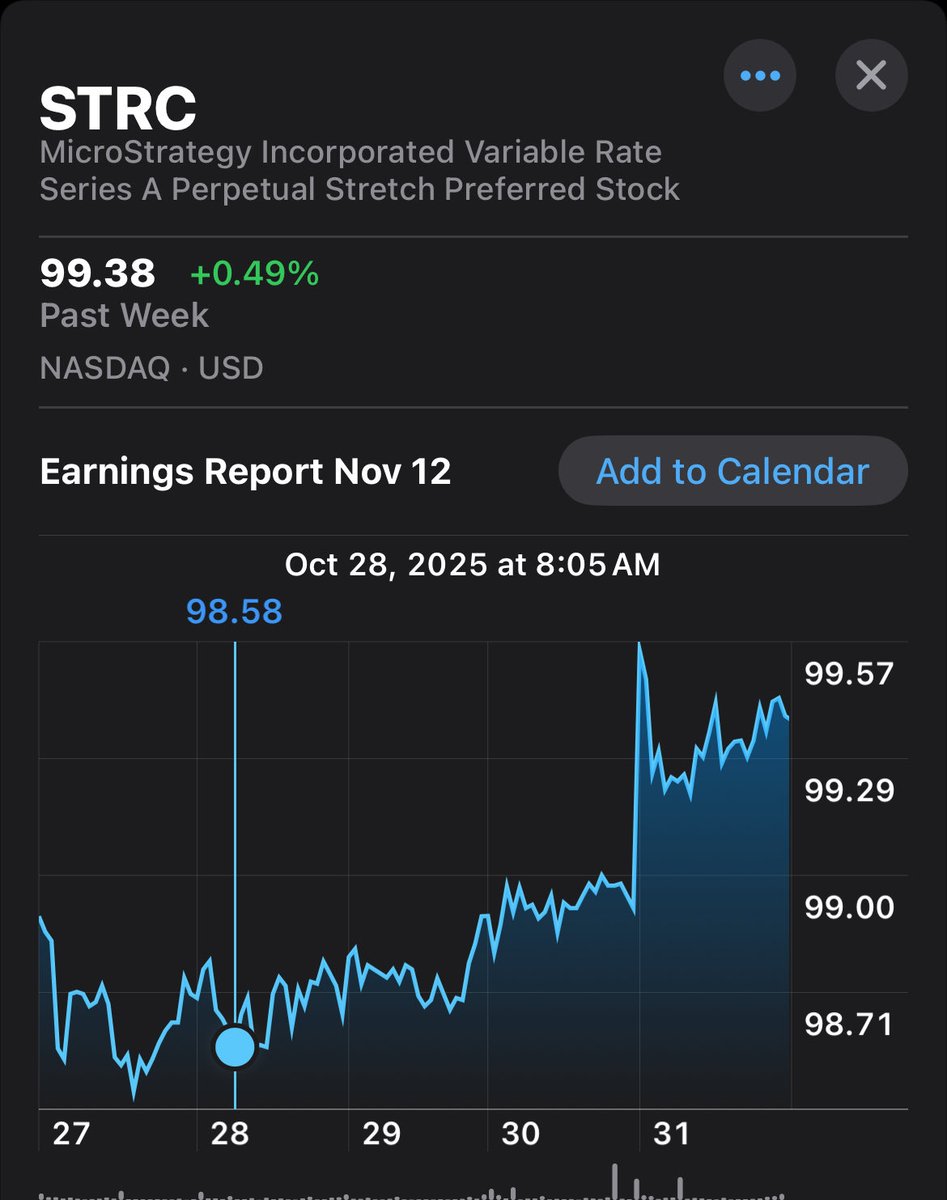
Task: Click the 99.57 y-axis label
Action: 849,674
